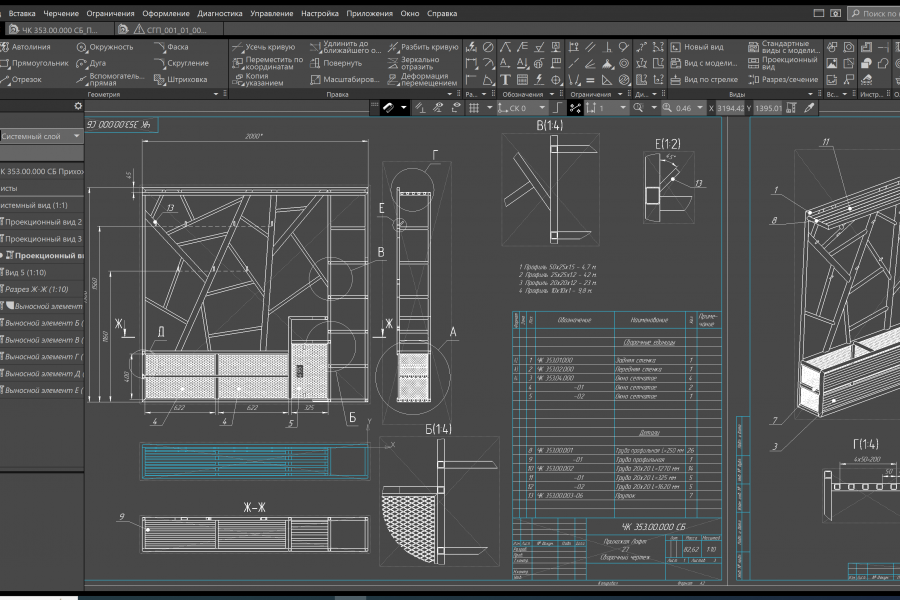Open the tree panel settings gear
900x600 pixels.
click(x=78, y=106)
